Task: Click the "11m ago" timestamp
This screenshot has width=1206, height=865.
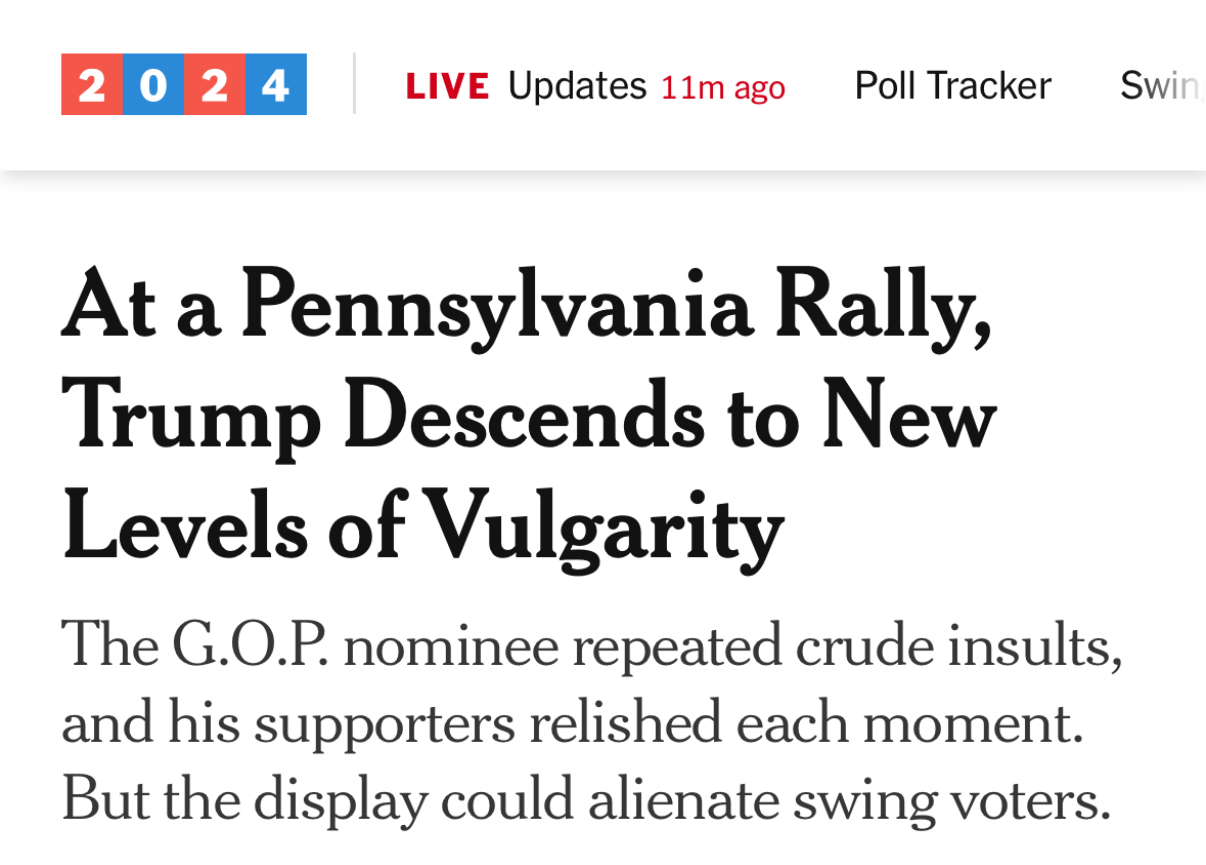Action: click(722, 87)
